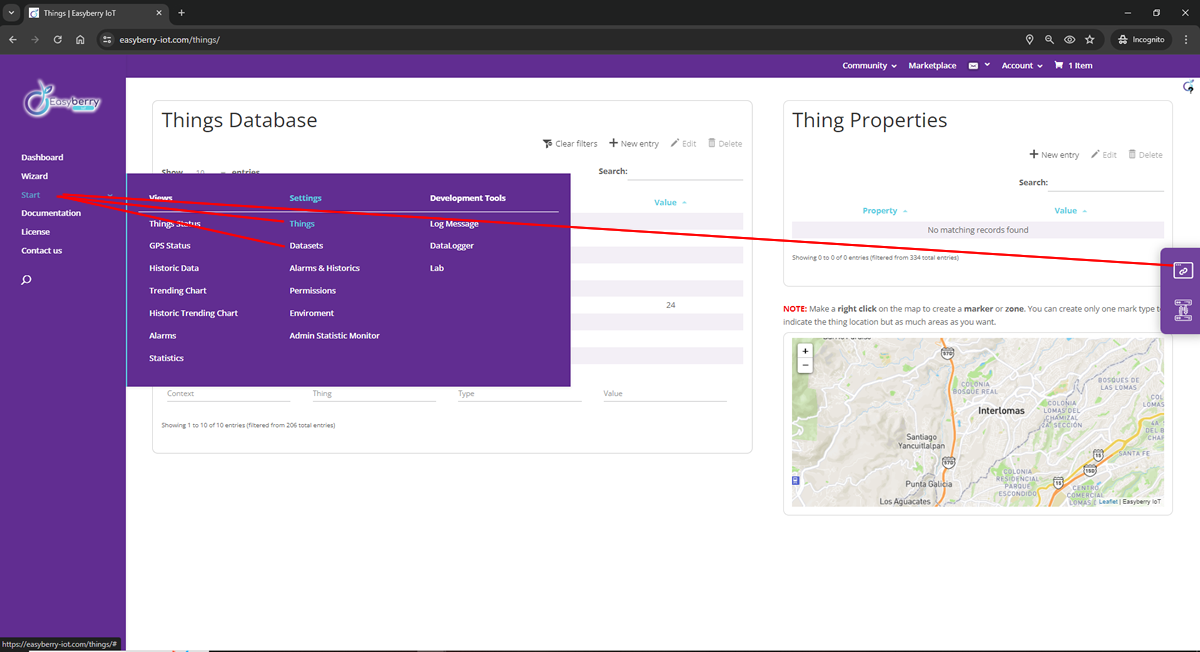This screenshot has height=652, width=1200.
Task: Open DataLogger under Development Tools
Action: pyautogui.click(x=452, y=246)
